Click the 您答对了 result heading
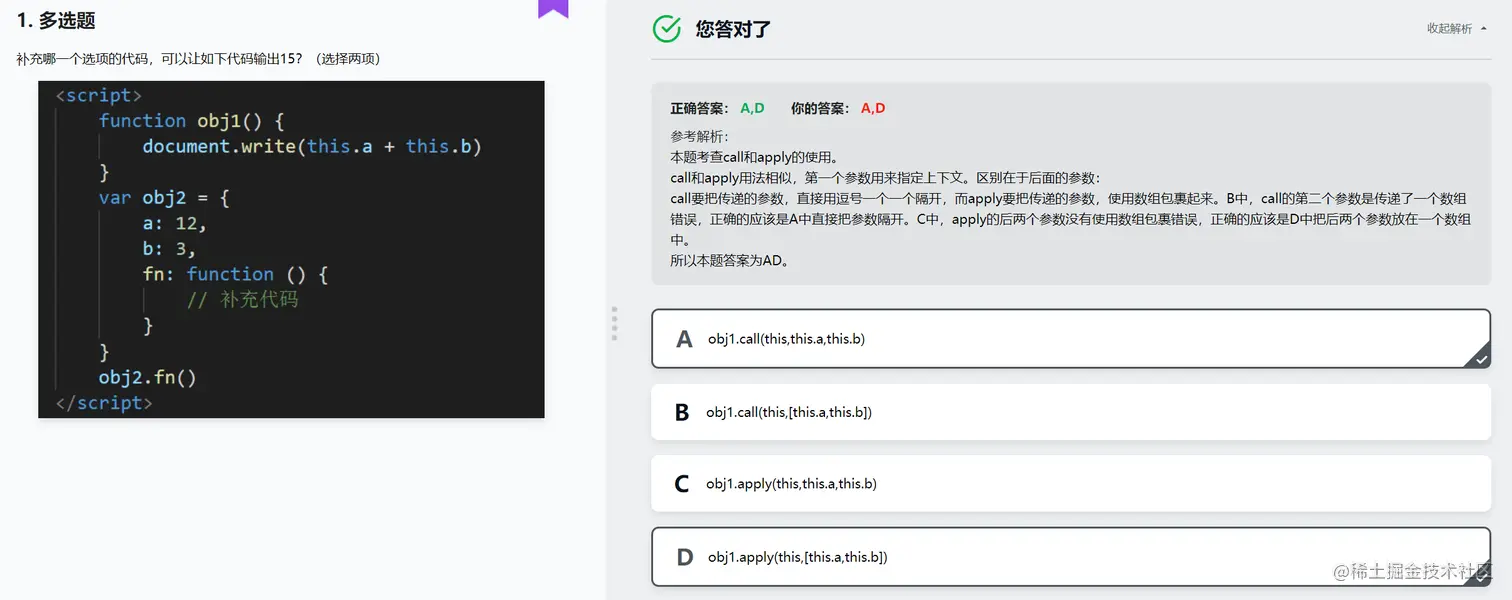Screen dimensions: 1512x600 point(733,29)
